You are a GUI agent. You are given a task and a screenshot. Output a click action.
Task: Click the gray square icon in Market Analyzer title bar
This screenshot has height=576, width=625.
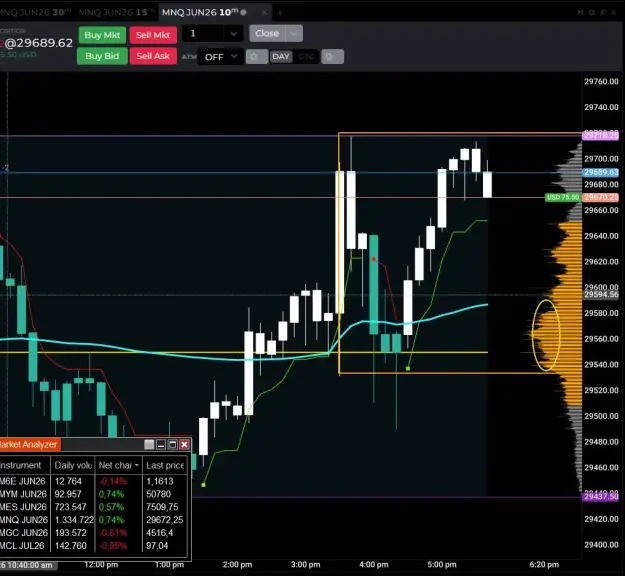(149, 444)
